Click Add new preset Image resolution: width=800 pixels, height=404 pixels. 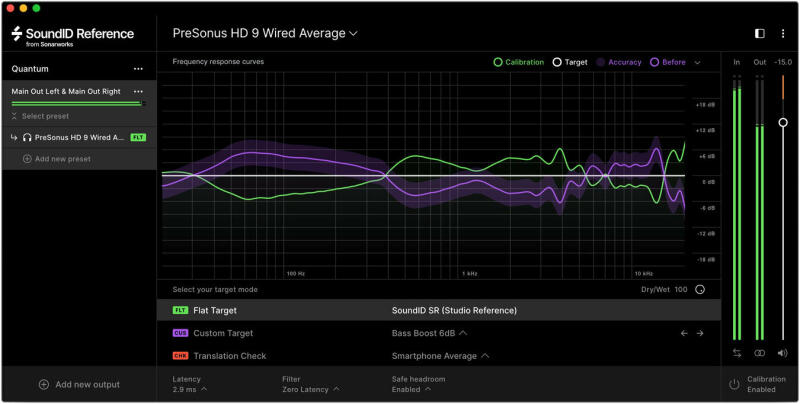point(57,159)
